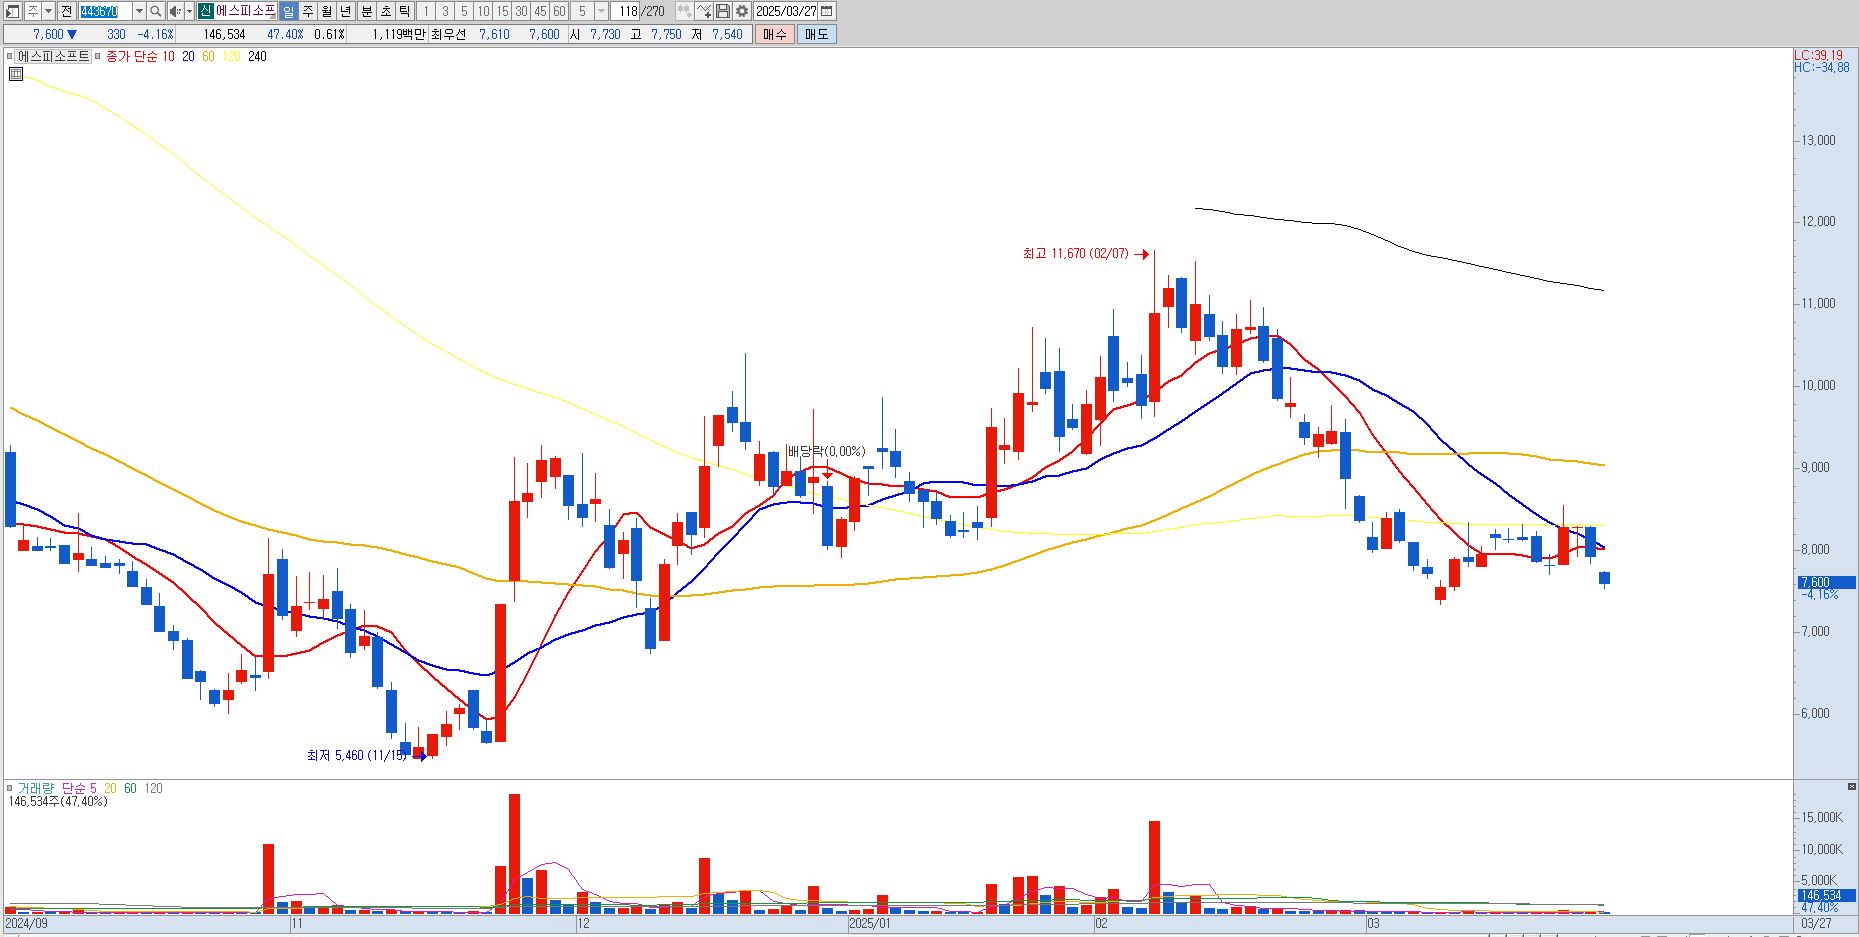1859x937 pixels.
Task: Click the 최저 5,460 low marker label
Action: (x=357, y=755)
